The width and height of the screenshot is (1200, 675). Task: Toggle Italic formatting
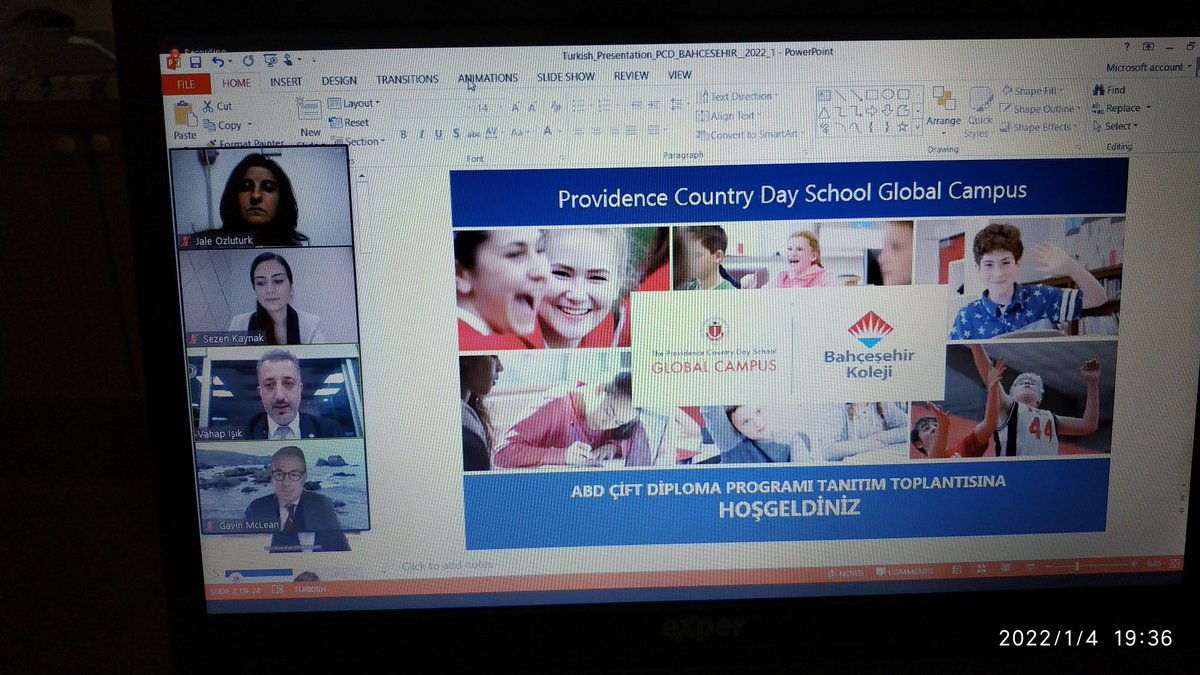(422, 134)
